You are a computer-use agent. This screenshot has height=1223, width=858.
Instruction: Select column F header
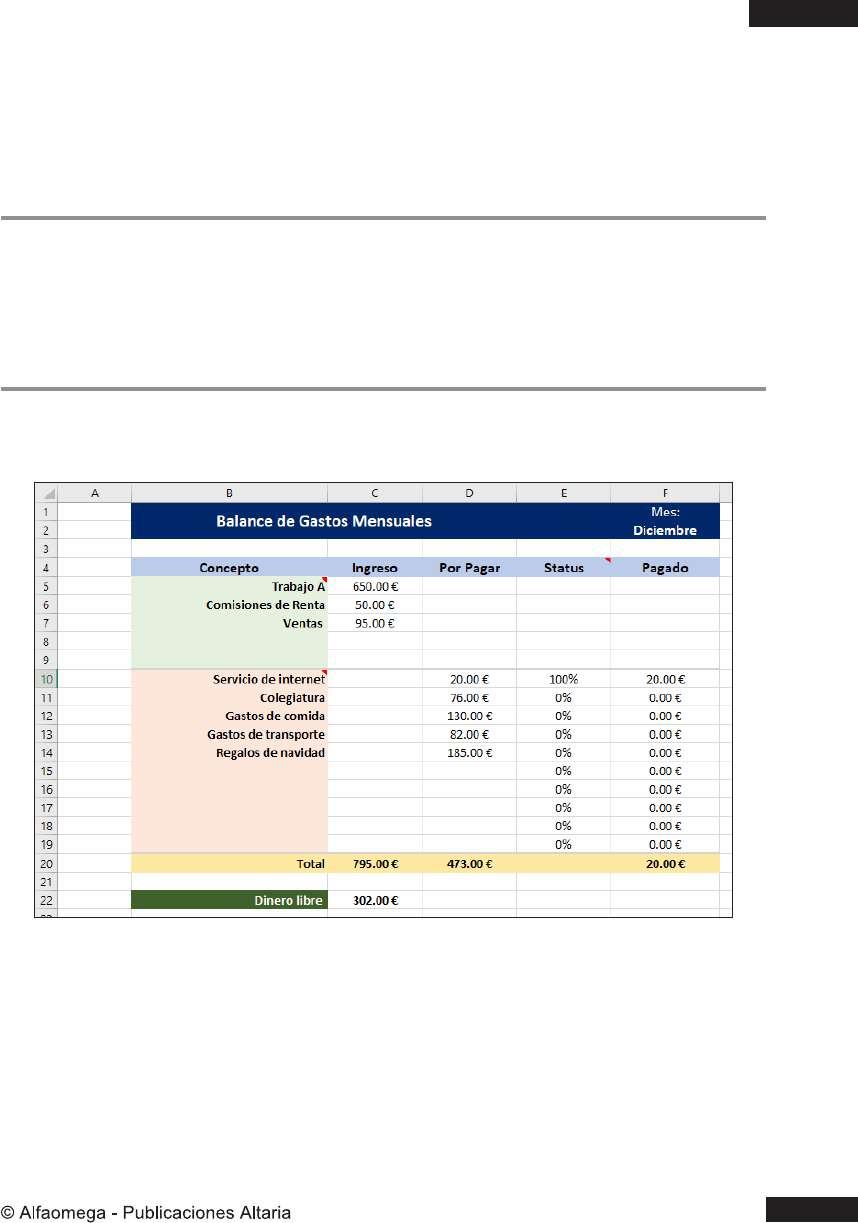pyautogui.click(x=665, y=493)
